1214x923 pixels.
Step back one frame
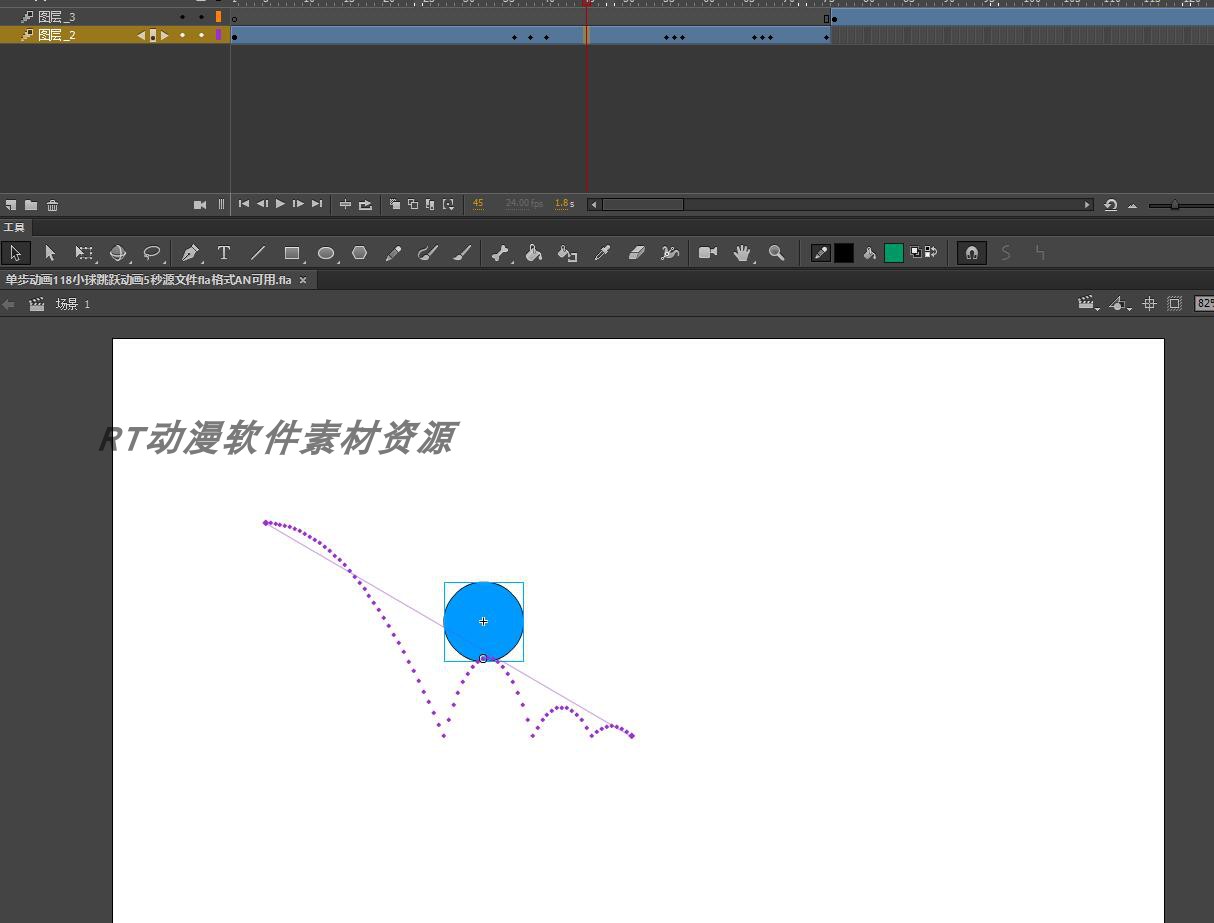coord(262,204)
